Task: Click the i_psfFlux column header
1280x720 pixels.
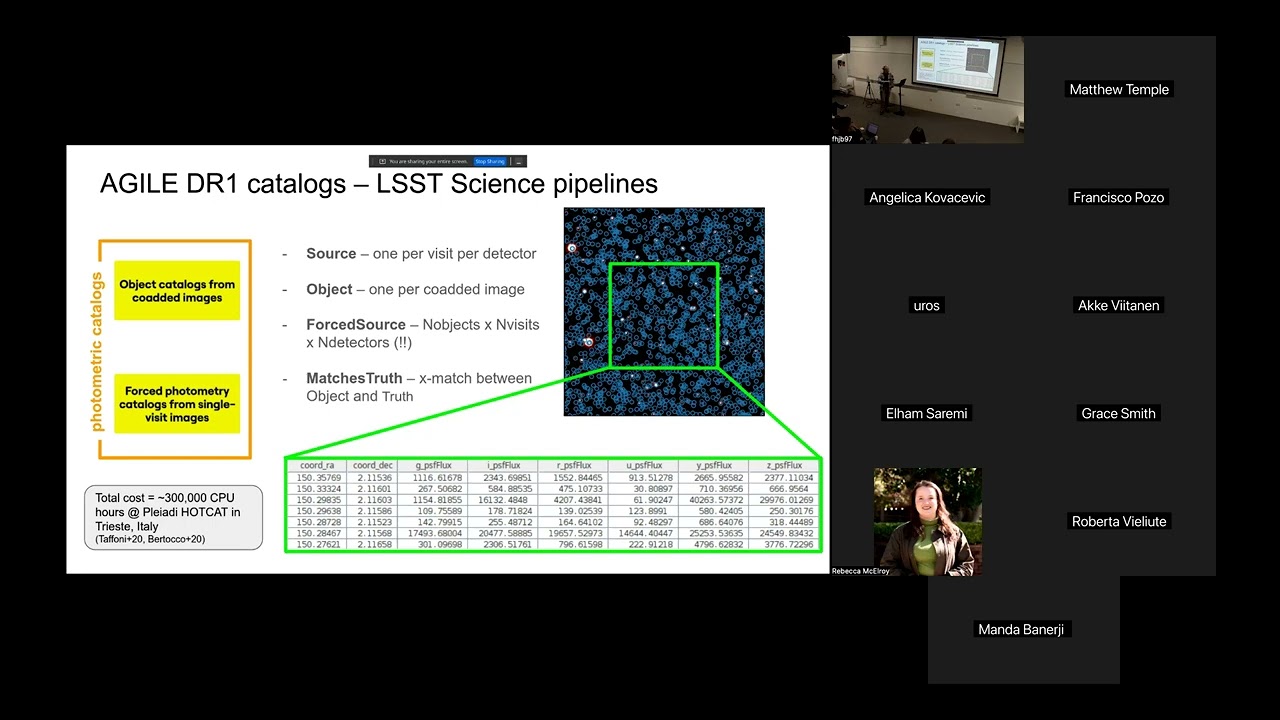Action: point(502,466)
